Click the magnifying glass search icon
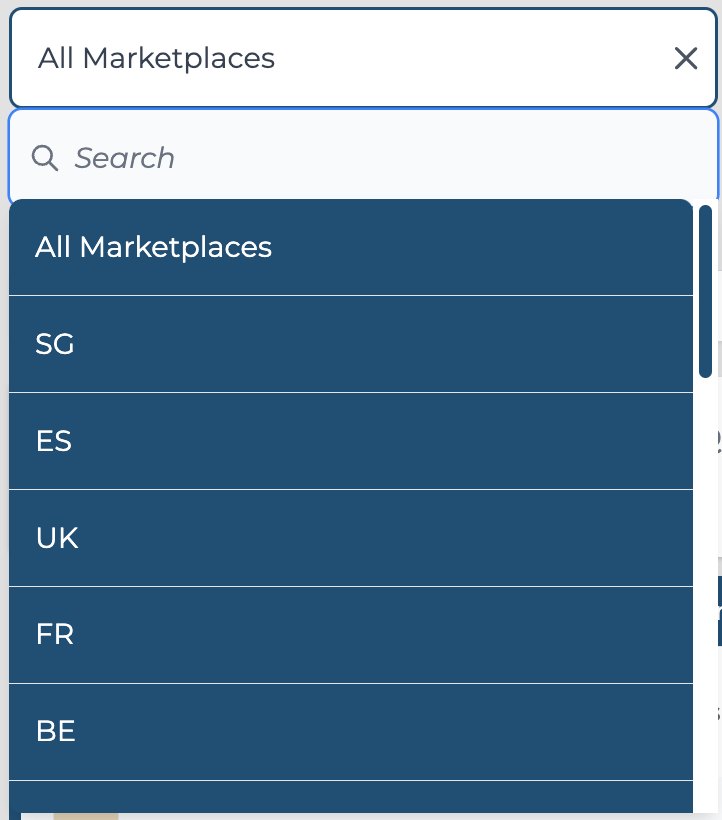The width and height of the screenshot is (722, 820). click(x=44, y=158)
